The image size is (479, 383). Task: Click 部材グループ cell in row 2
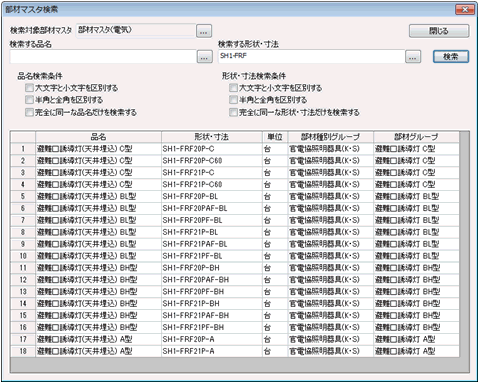pyautogui.click(x=416, y=161)
